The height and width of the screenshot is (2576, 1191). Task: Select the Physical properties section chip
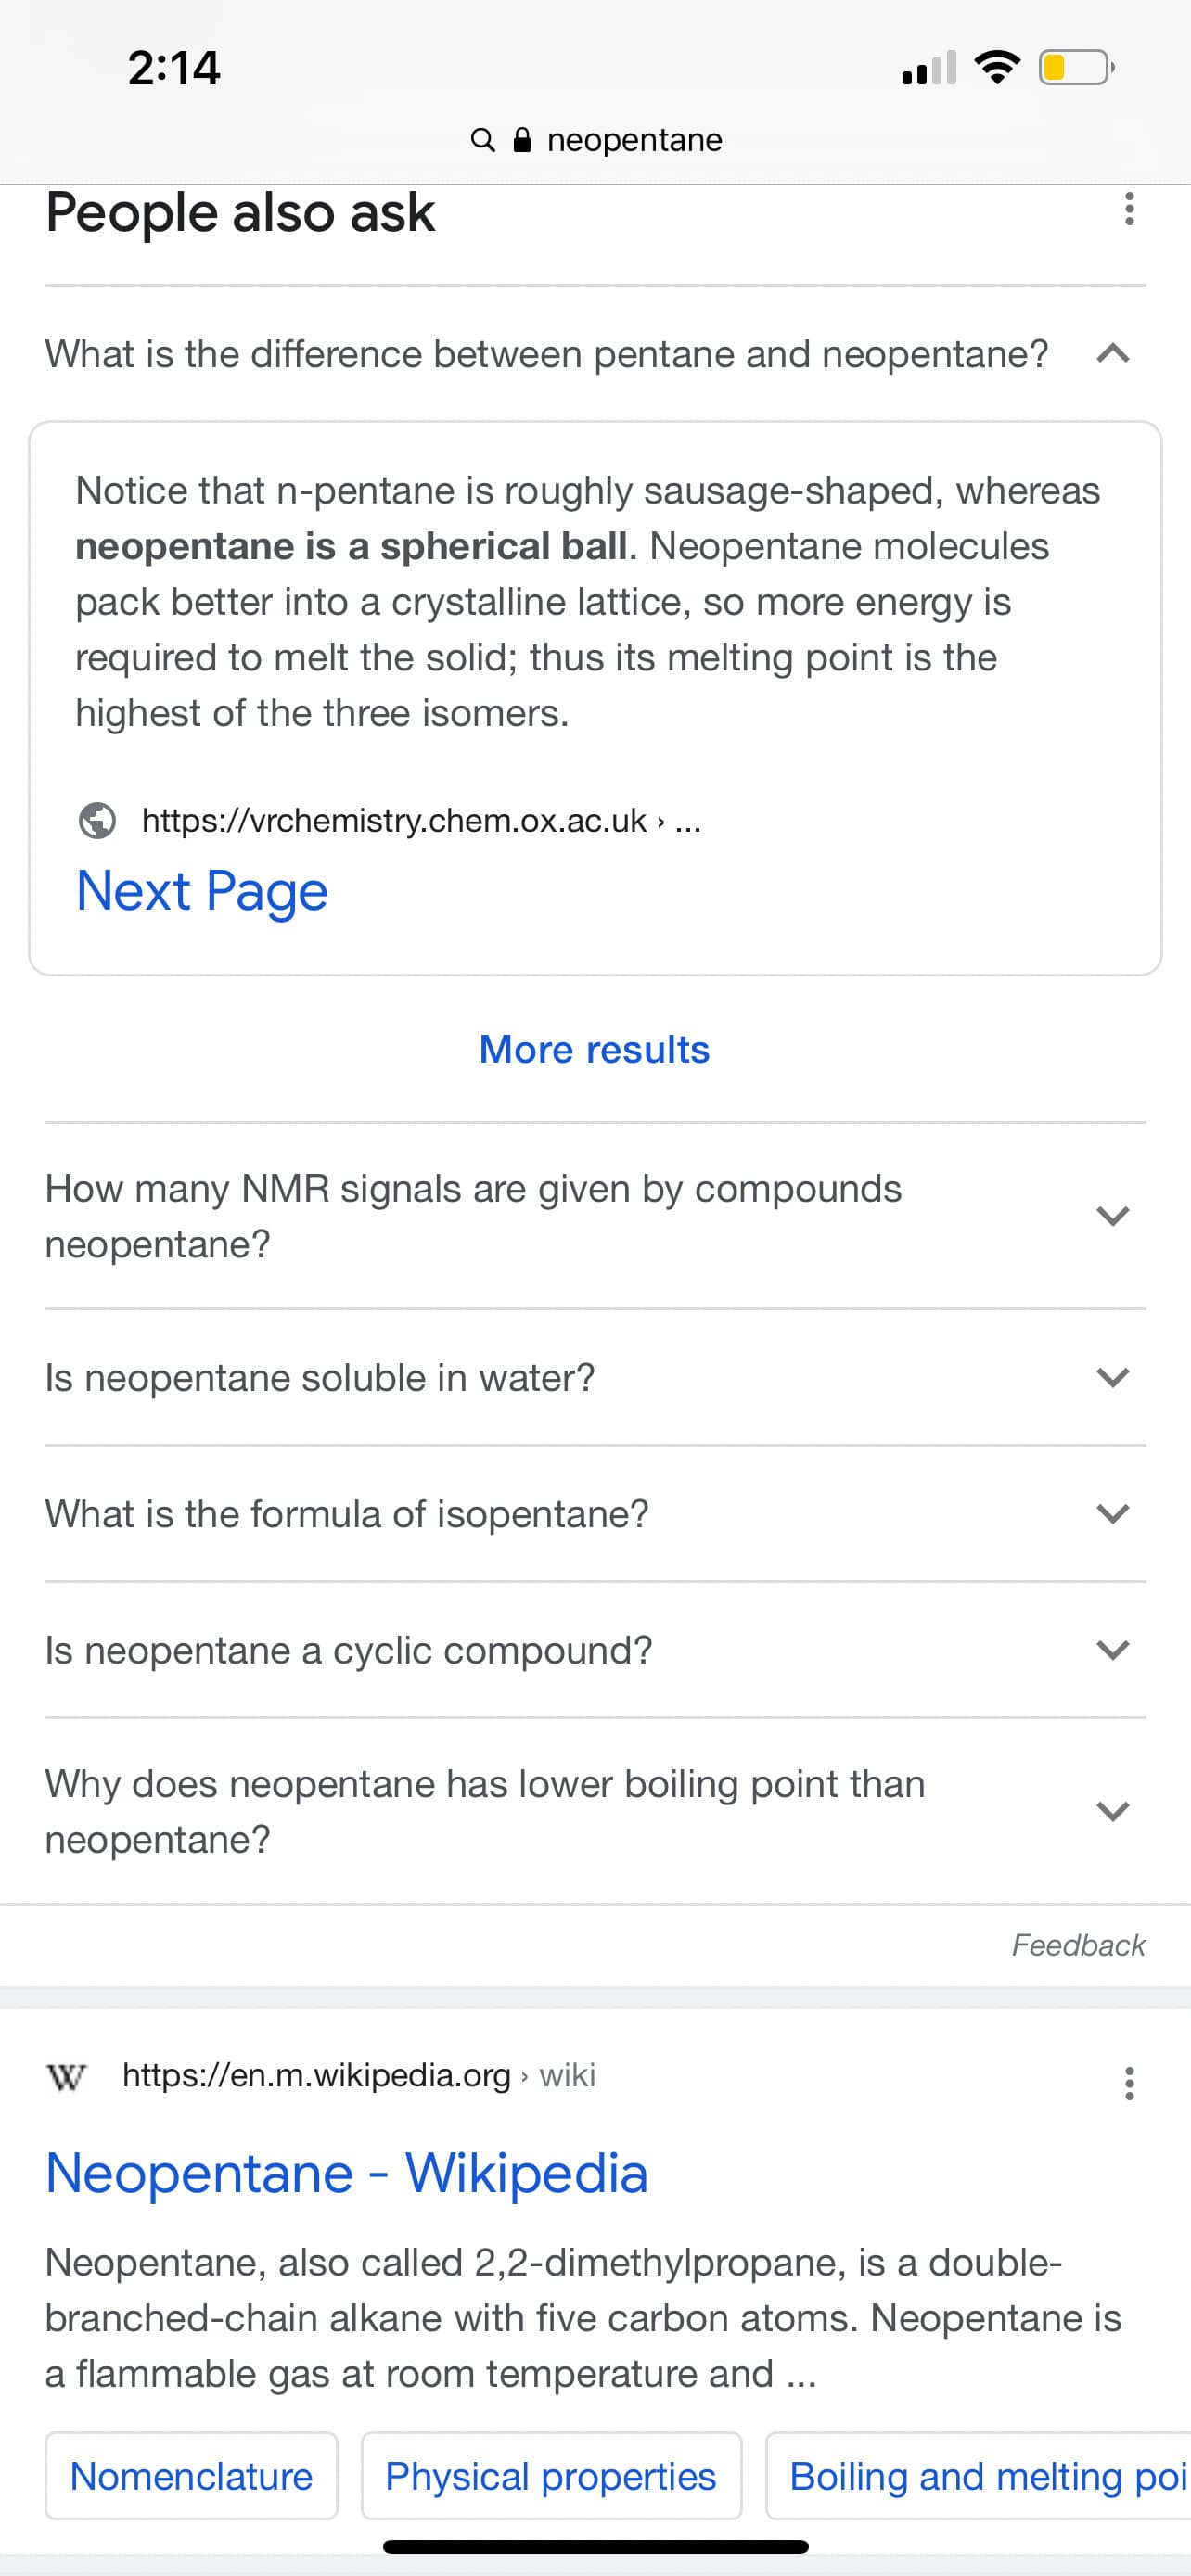click(551, 2476)
